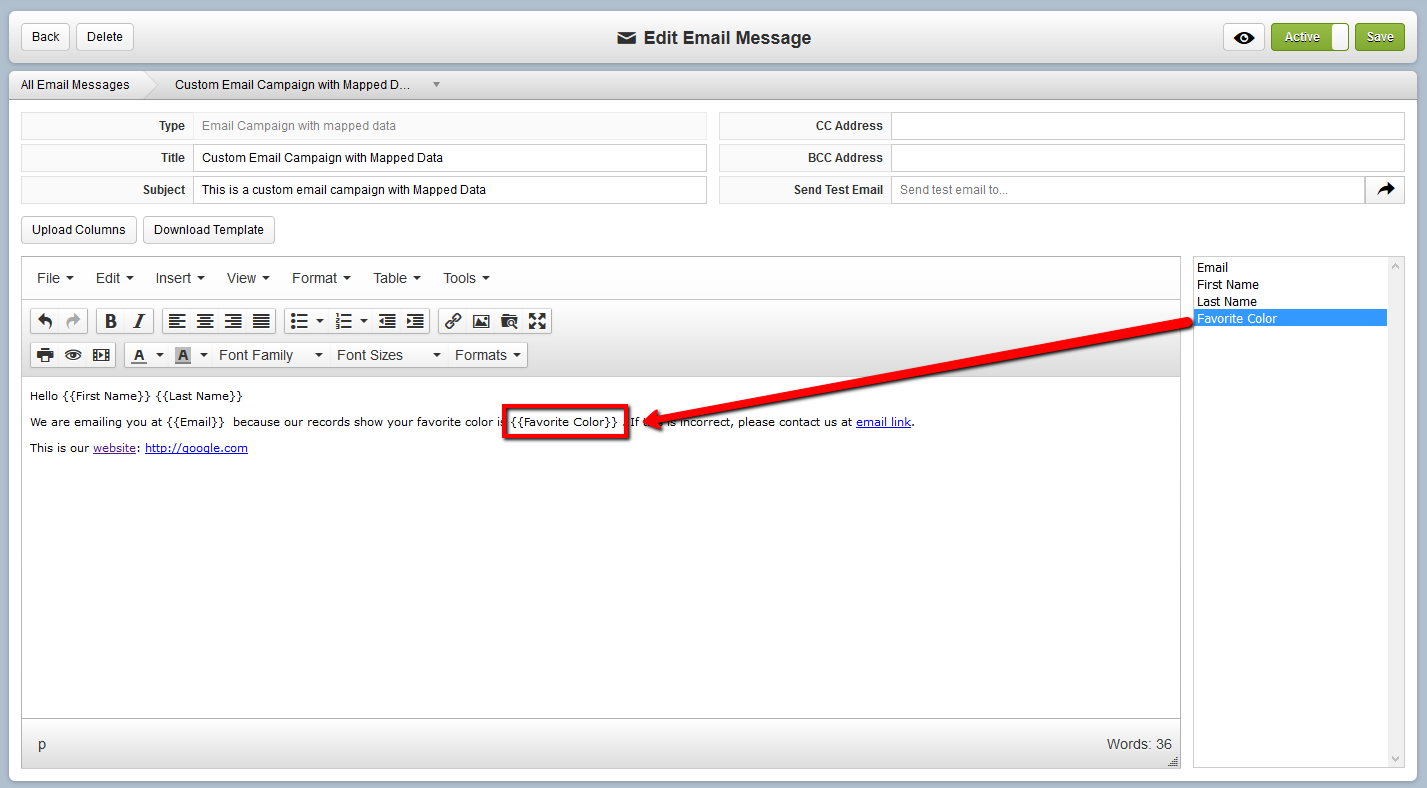Image resolution: width=1427 pixels, height=788 pixels.
Task: Toggle bold formatting in editor toolbar
Action: pyautogui.click(x=111, y=321)
